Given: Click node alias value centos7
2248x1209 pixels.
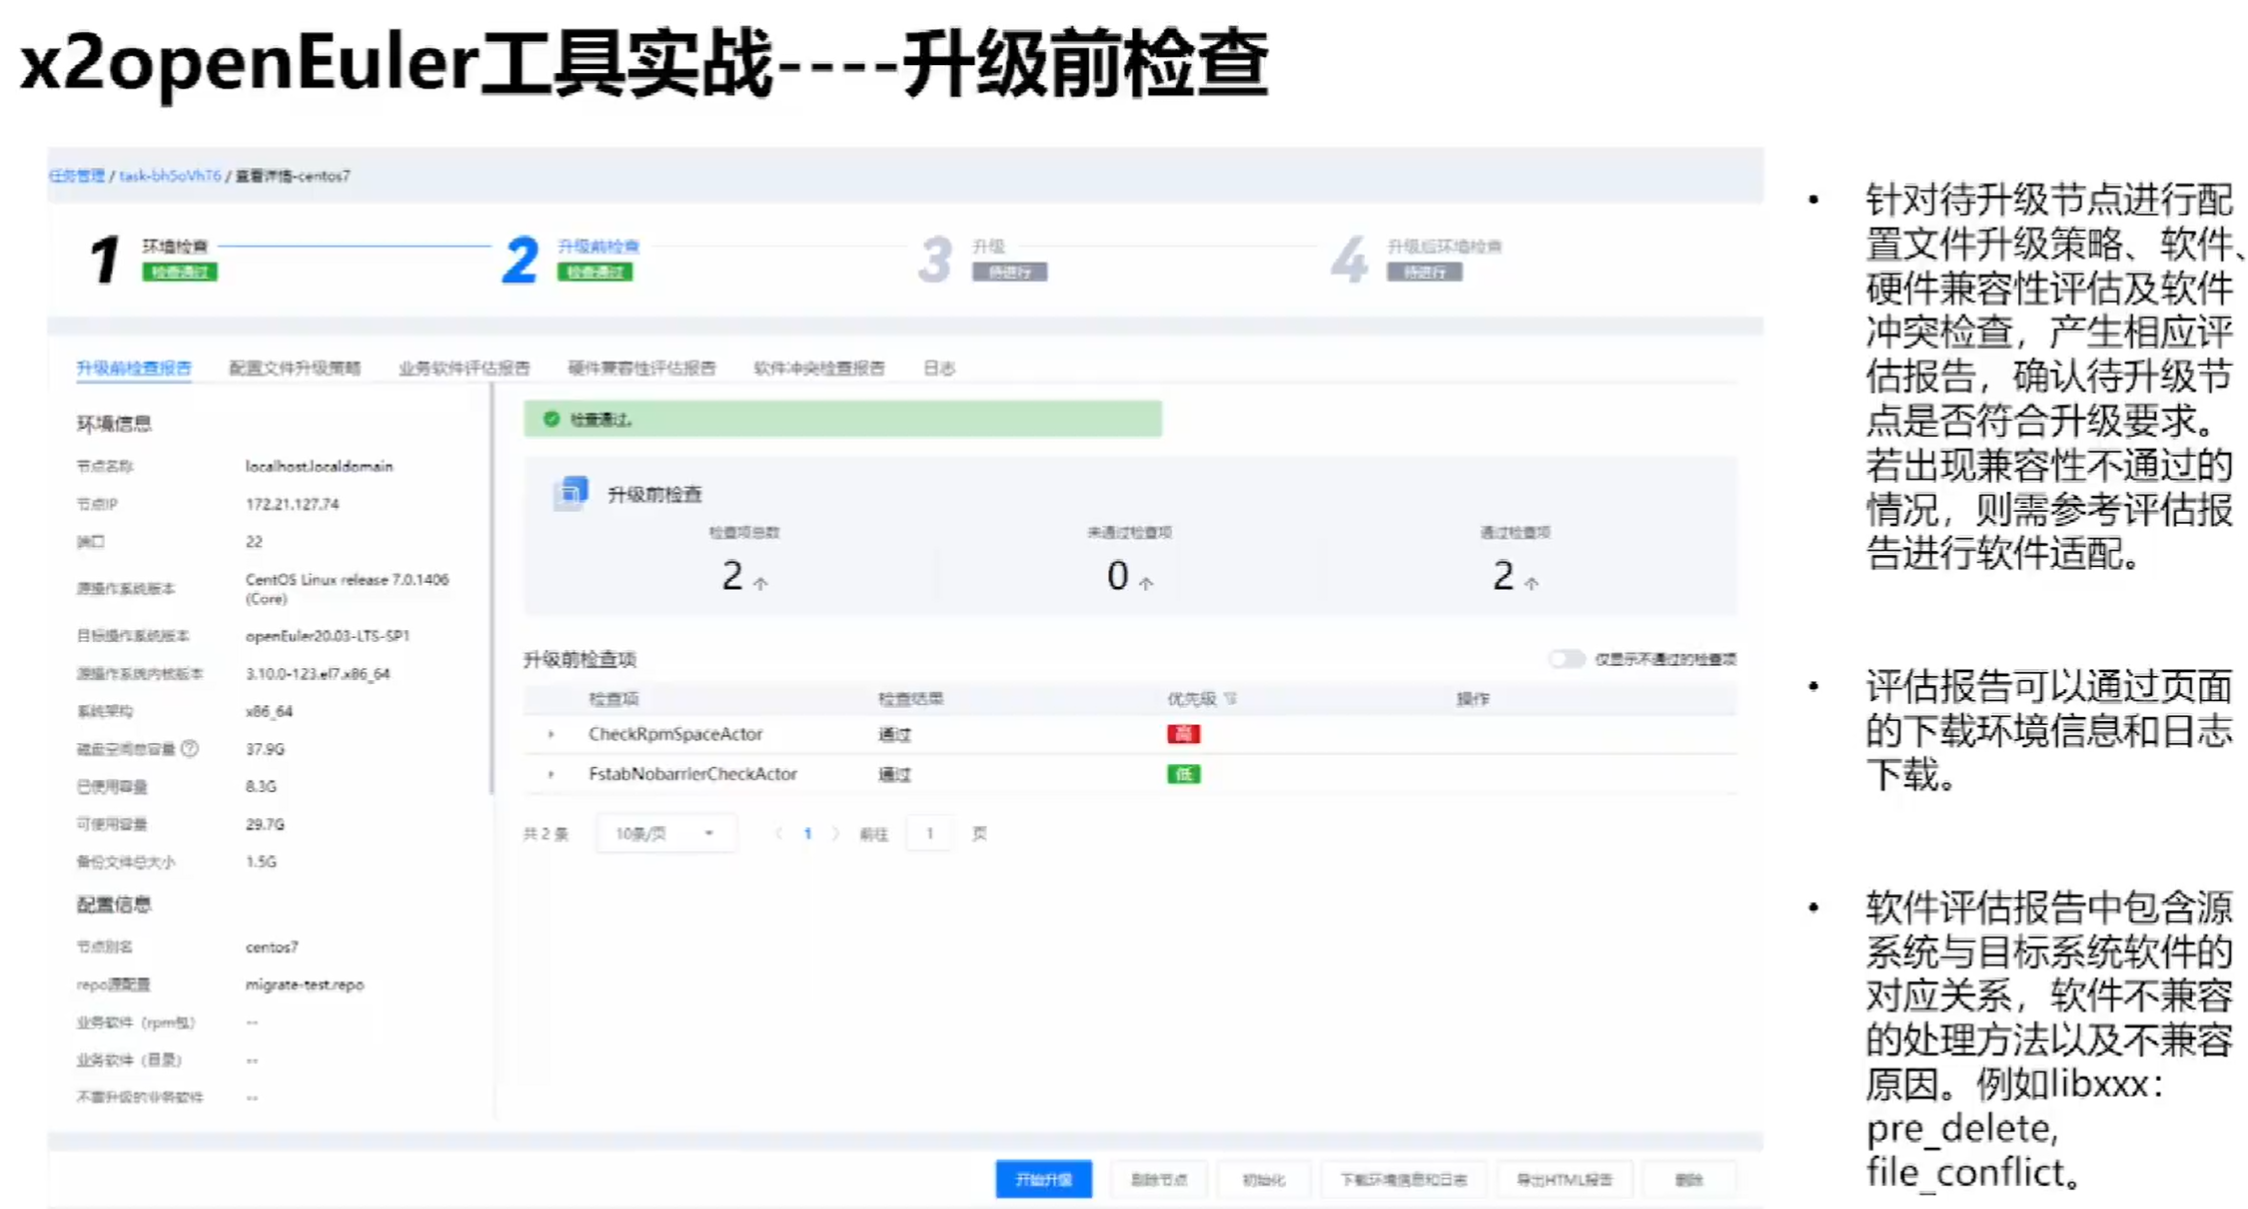Looking at the screenshot, I should click(271, 947).
